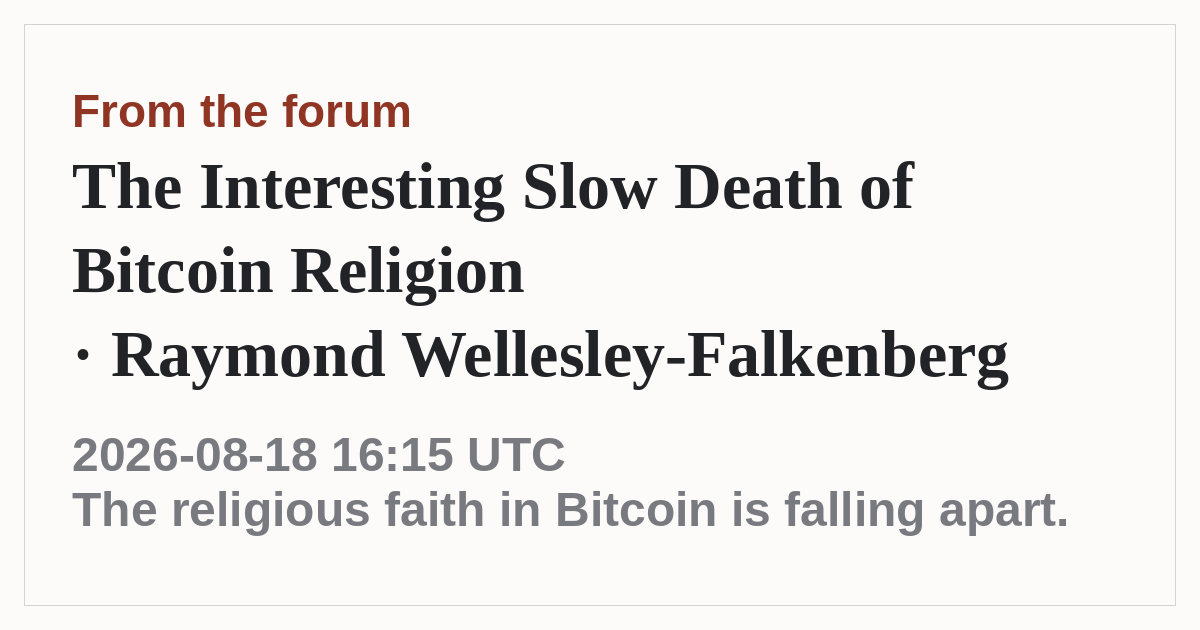This screenshot has height=630, width=1200.
Task: Open headline line "The Interesting Slow Death of"
Action: (x=493, y=187)
